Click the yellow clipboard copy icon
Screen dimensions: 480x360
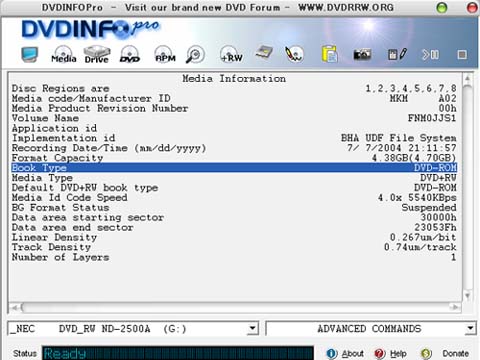pyautogui.click(x=329, y=54)
